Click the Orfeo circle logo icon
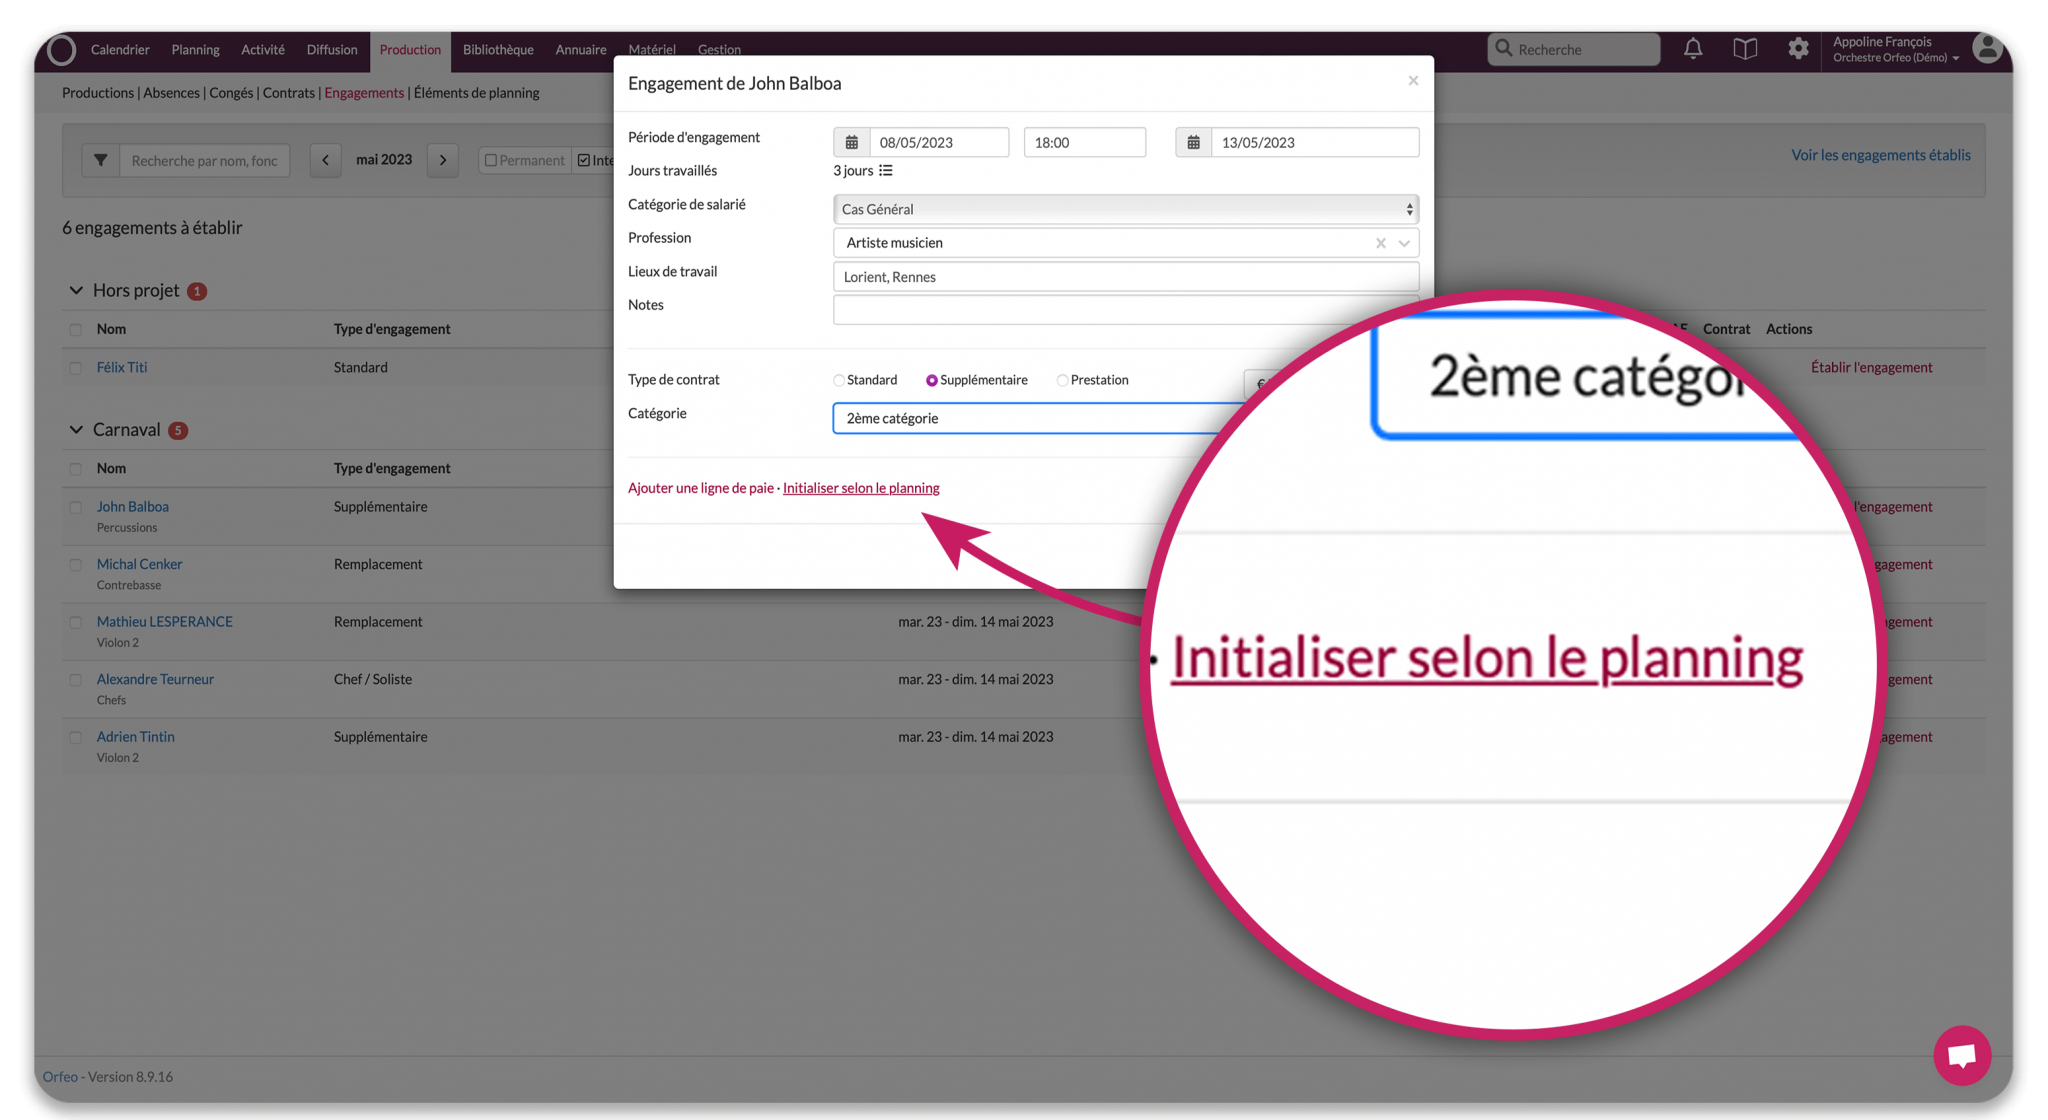Screen dimensions: 2048x1120 point(61,49)
